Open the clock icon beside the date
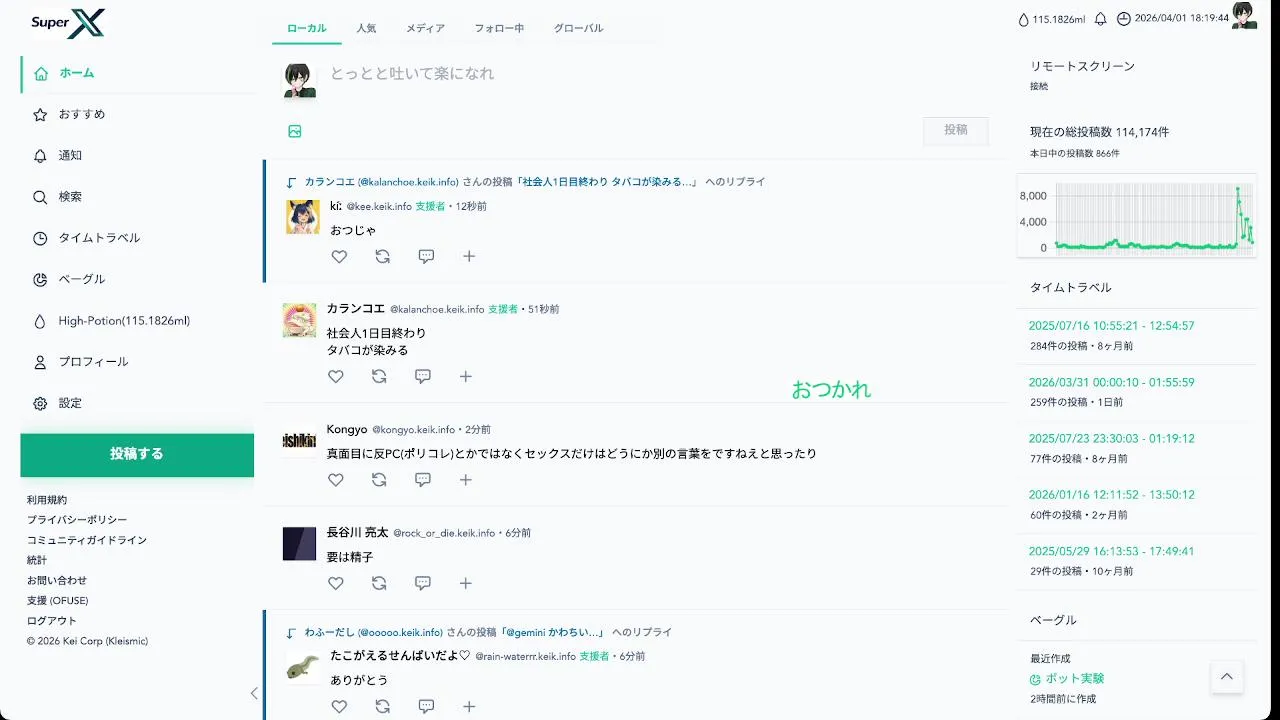This screenshot has height=720, width=1280. 1123,19
